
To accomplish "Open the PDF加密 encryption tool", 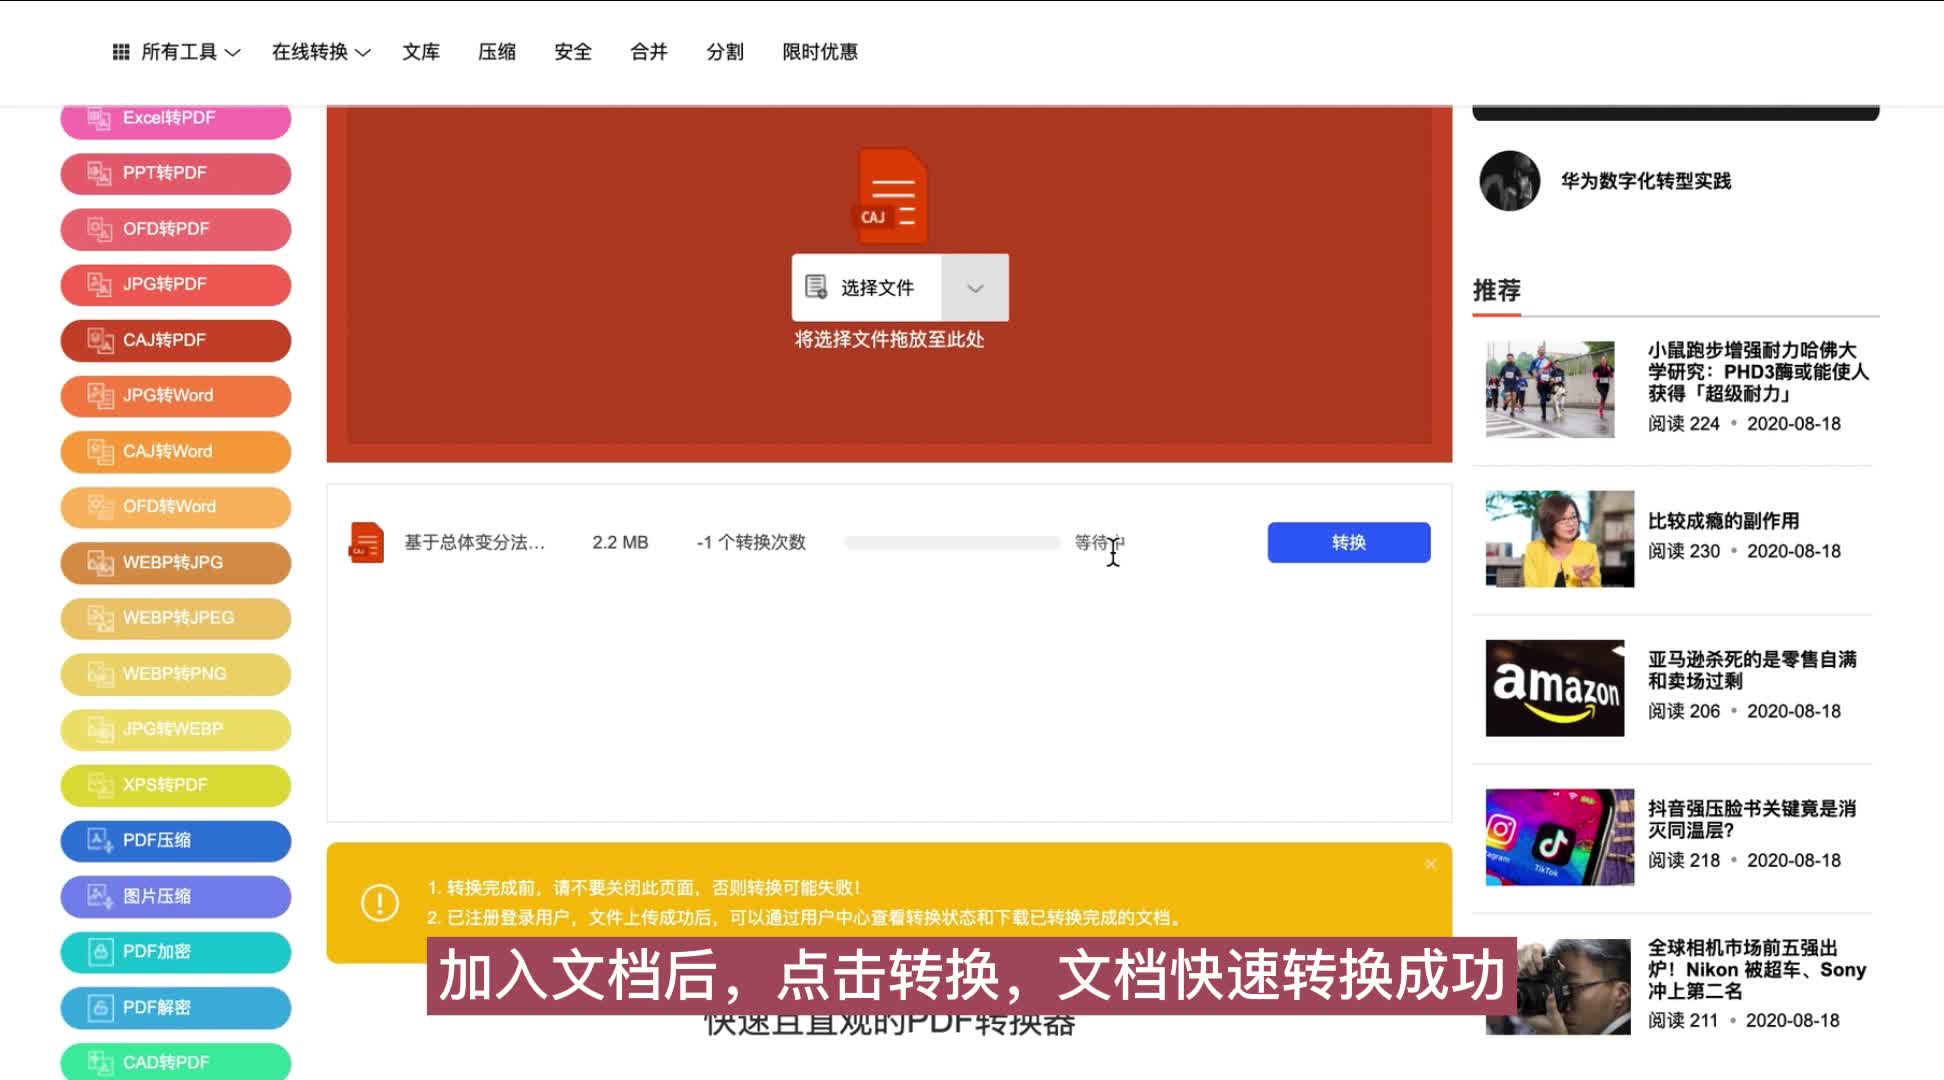I will click(x=176, y=952).
